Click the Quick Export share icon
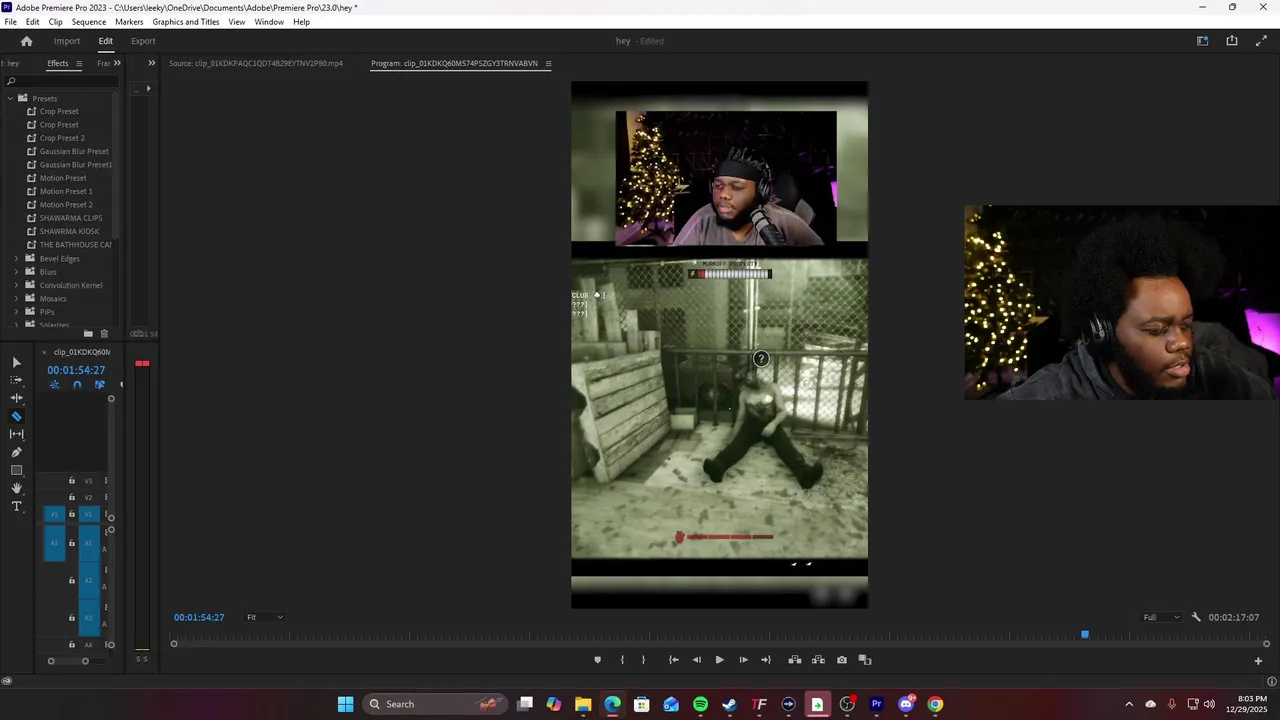Viewport: 1280px width, 720px height. [1232, 41]
